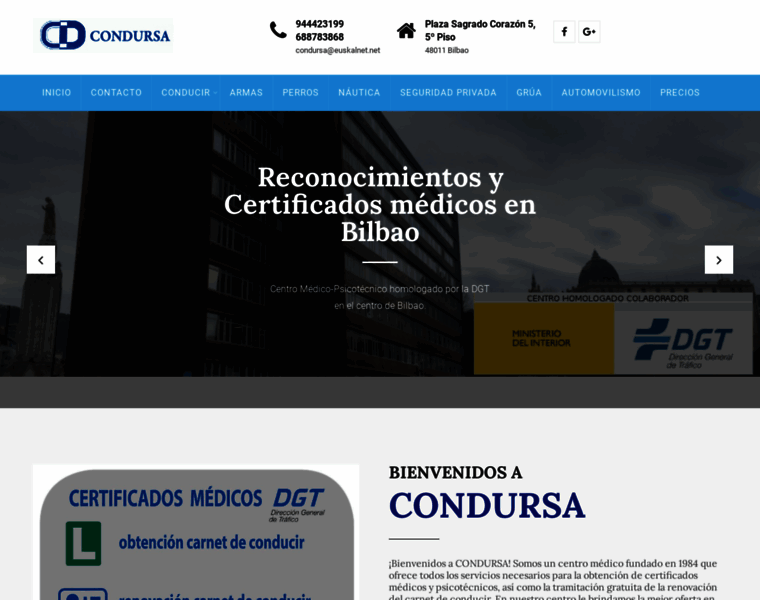Click the phone number 688783868
The image size is (760, 600).
click(x=319, y=37)
